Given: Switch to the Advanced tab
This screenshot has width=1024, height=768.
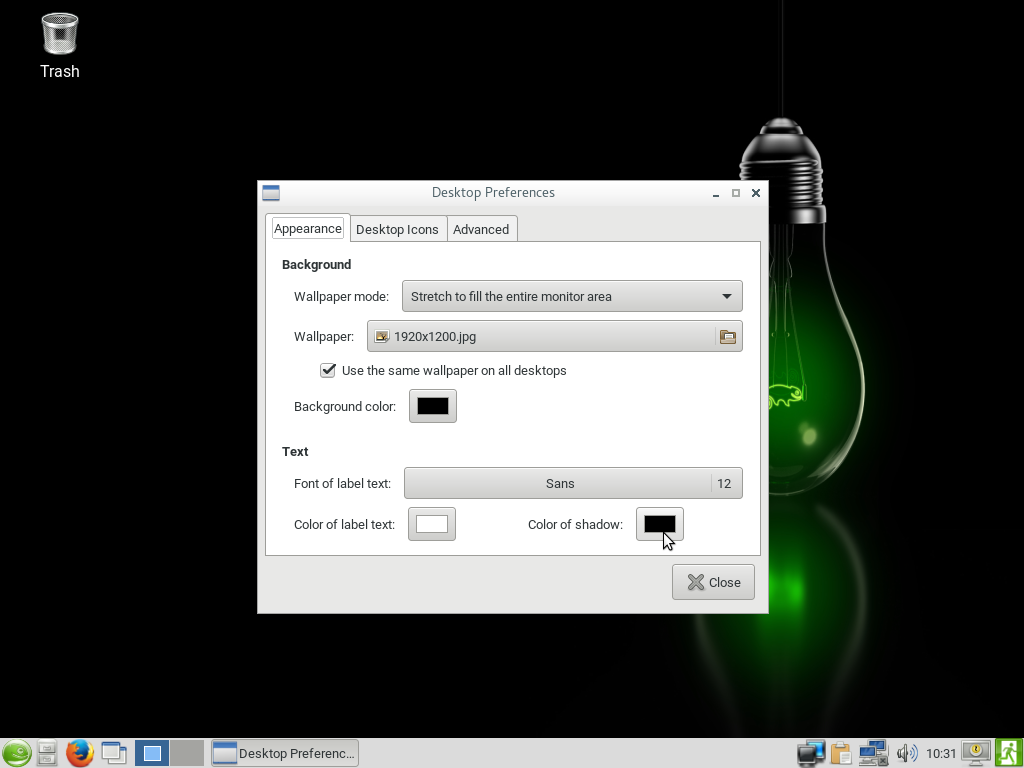Looking at the screenshot, I should pyautogui.click(x=481, y=229).
